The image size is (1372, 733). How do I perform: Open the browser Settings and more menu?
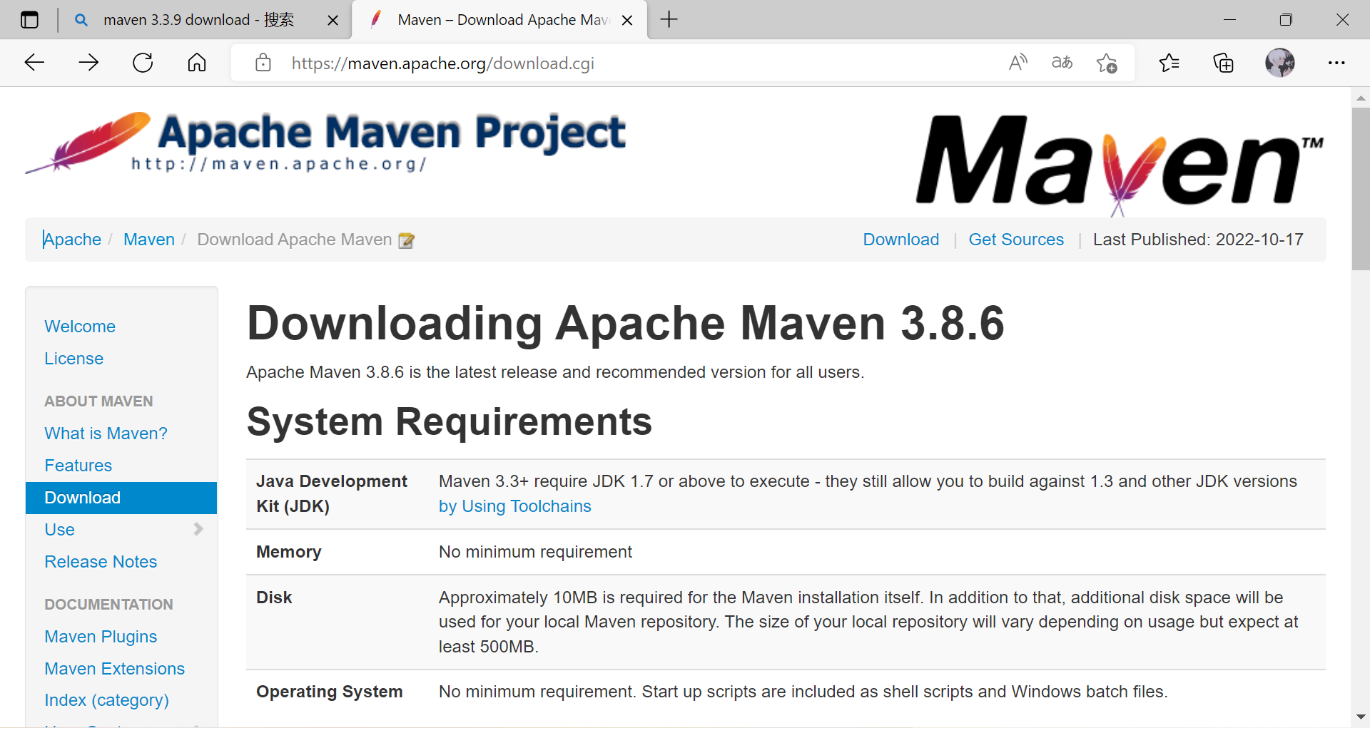(1337, 63)
